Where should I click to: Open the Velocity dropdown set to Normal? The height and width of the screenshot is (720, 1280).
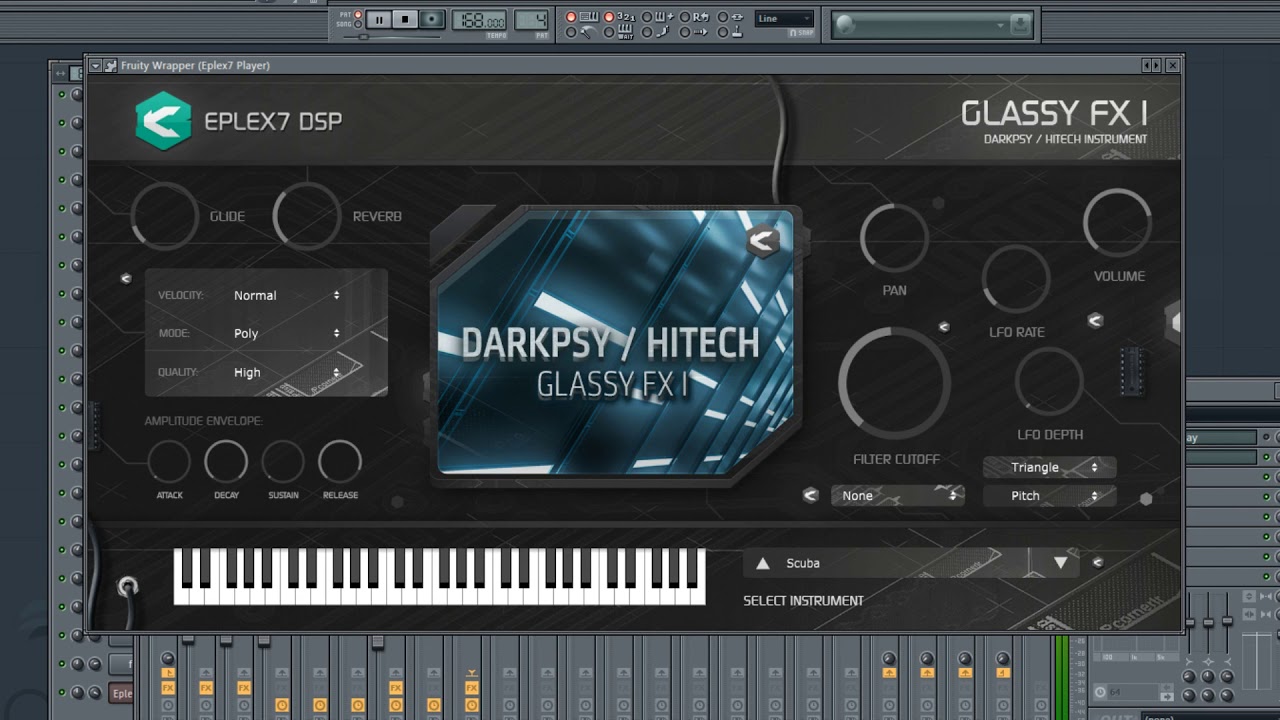click(286, 295)
